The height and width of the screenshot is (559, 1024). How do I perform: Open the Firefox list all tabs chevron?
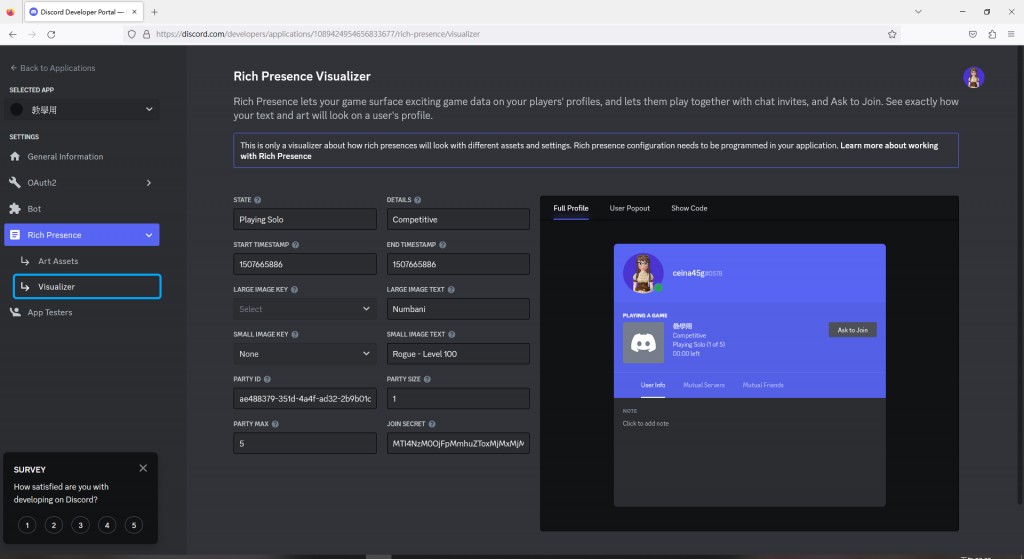918,12
